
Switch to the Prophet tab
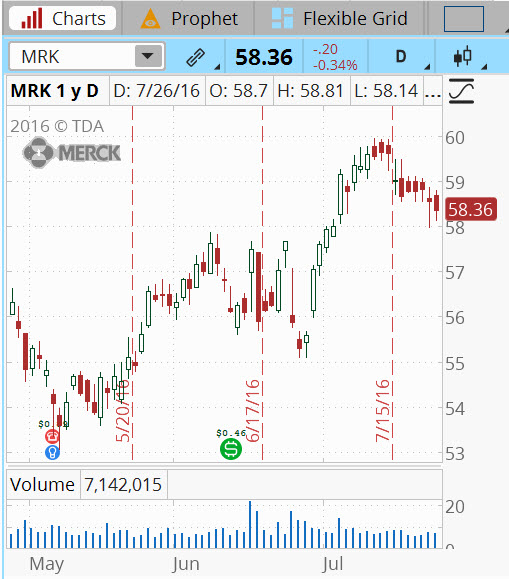pos(188,18)
